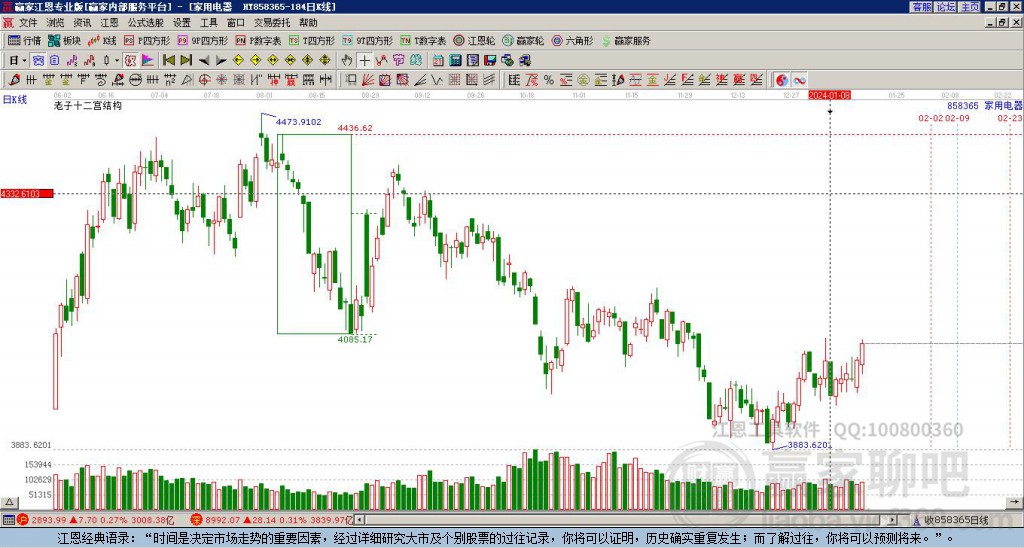Click the 主页 homepage link
The image size is (1024, 548).
pos(969,6)
